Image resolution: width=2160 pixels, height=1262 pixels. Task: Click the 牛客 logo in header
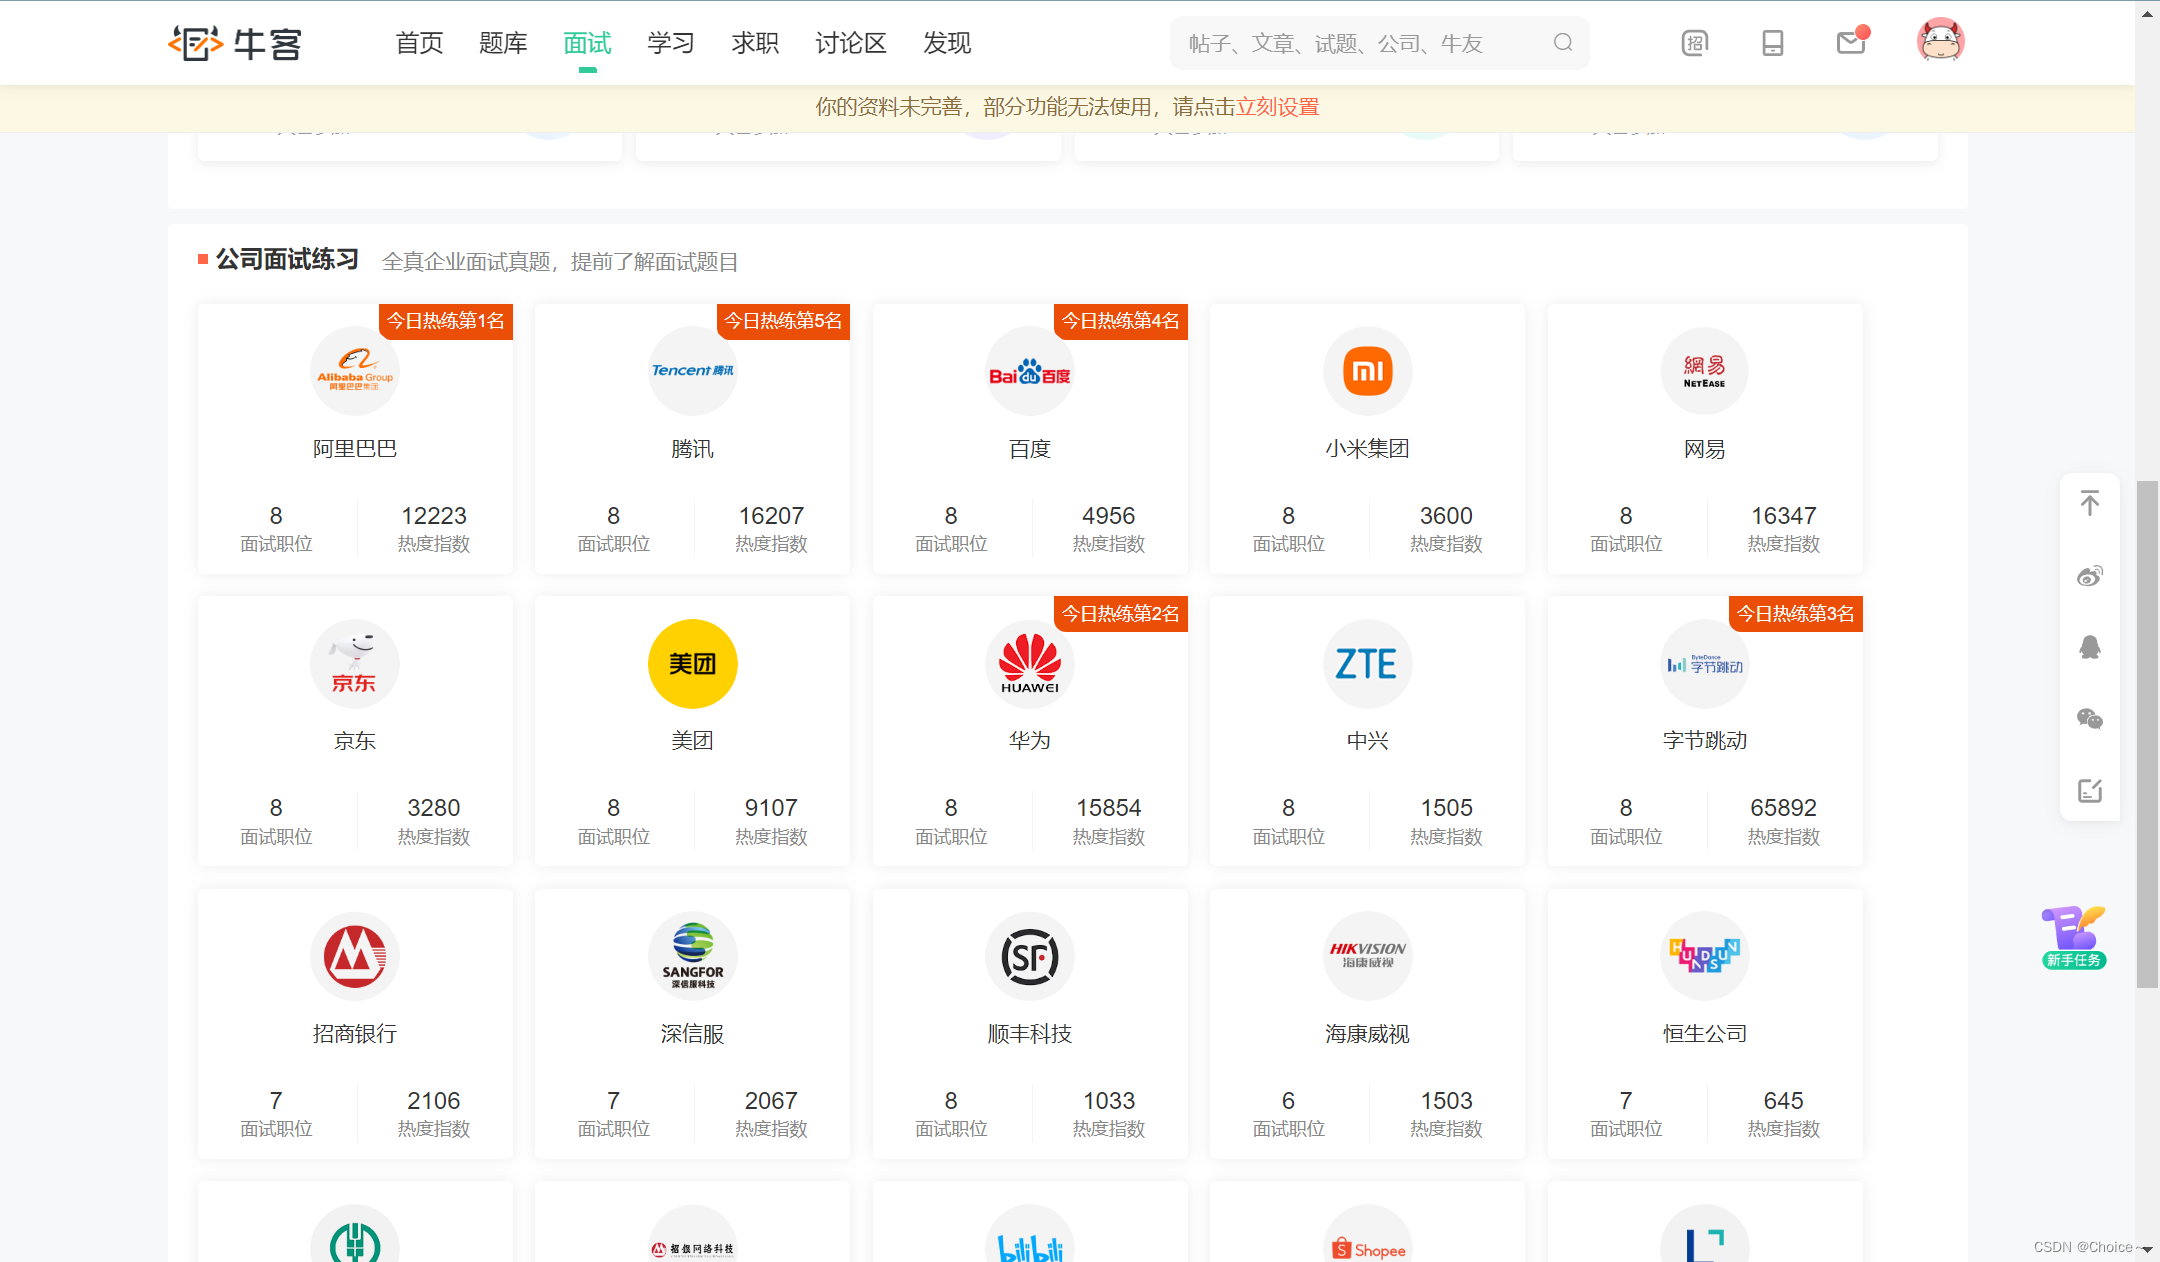tap(235, 43)
